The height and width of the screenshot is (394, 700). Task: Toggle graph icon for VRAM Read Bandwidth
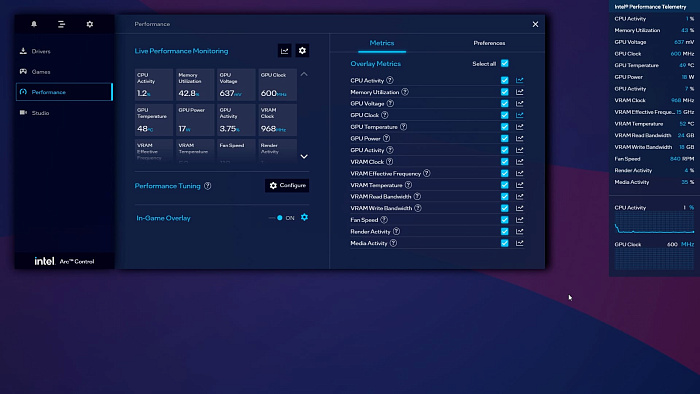(520, 197)
